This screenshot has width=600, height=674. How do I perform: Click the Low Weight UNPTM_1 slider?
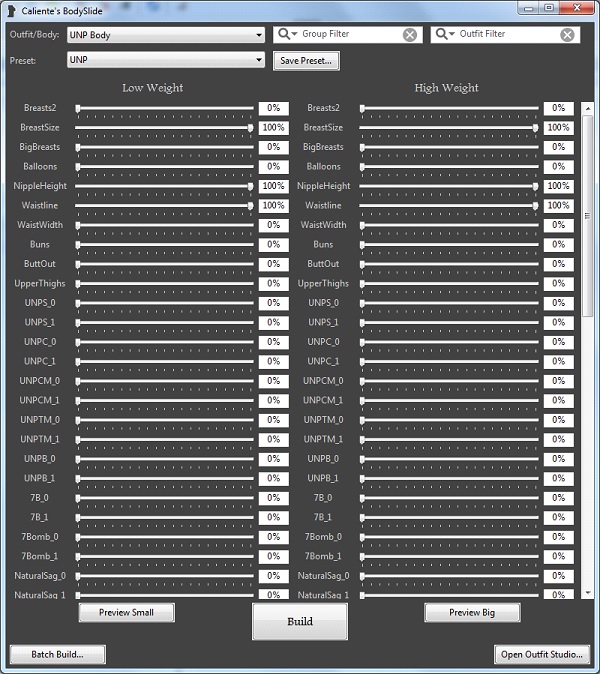click(164, 439)
